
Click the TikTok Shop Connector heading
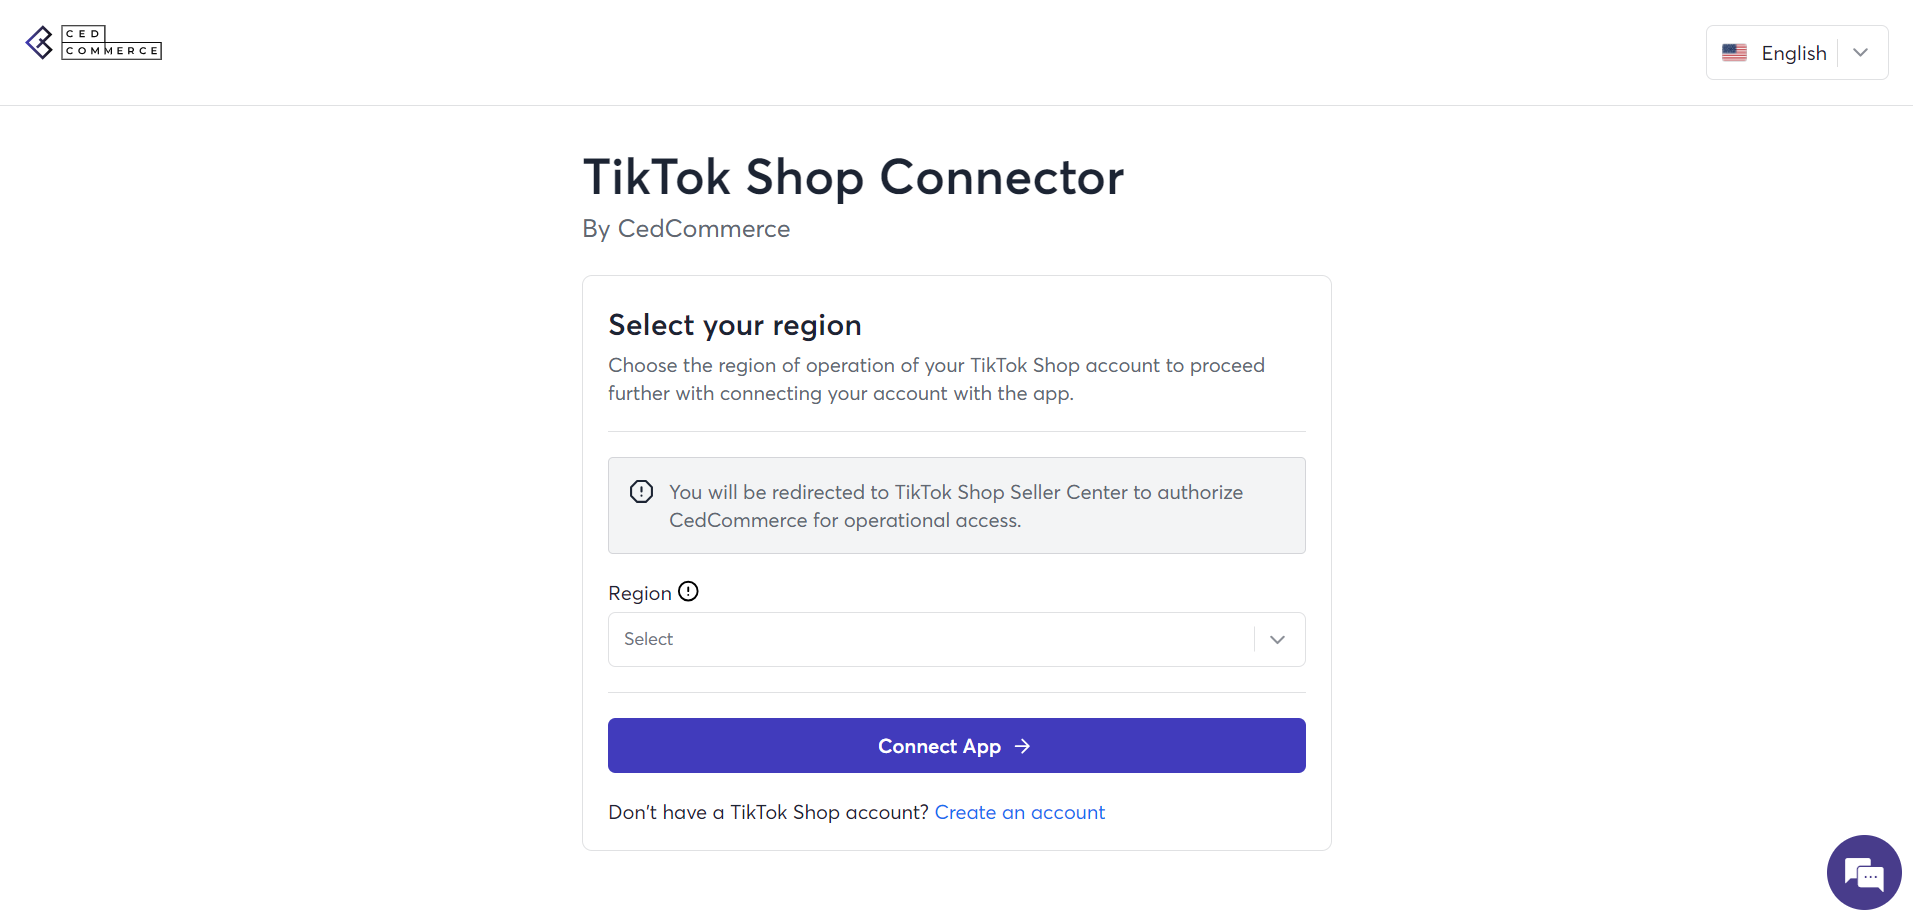tap(853, 177)
